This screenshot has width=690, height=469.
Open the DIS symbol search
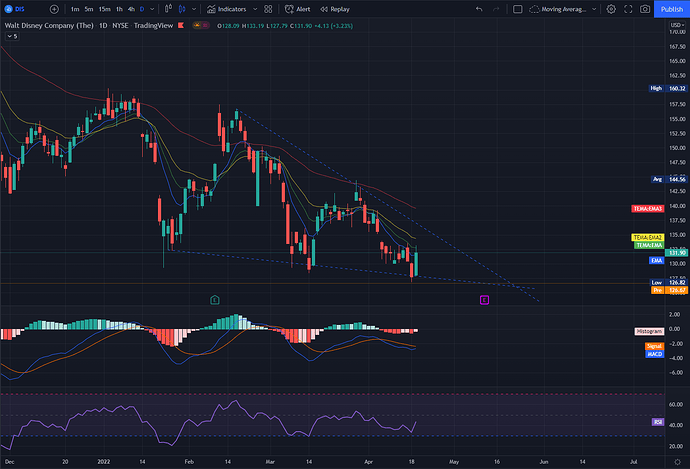pyautogui.click(x=15, y=9)
